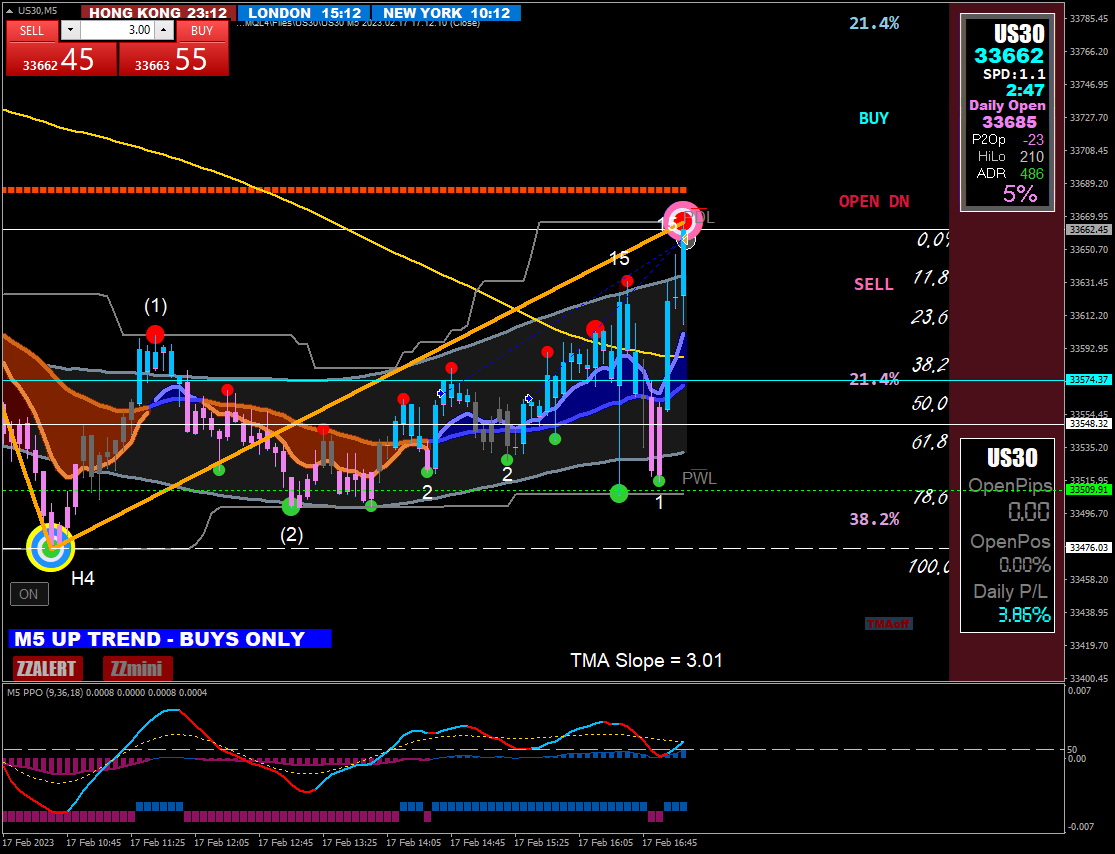This screenshot has width=1115, height=854.
Task: Click the TMAoff toggle label
Action: pyautogui.click(x=888, y=624)
